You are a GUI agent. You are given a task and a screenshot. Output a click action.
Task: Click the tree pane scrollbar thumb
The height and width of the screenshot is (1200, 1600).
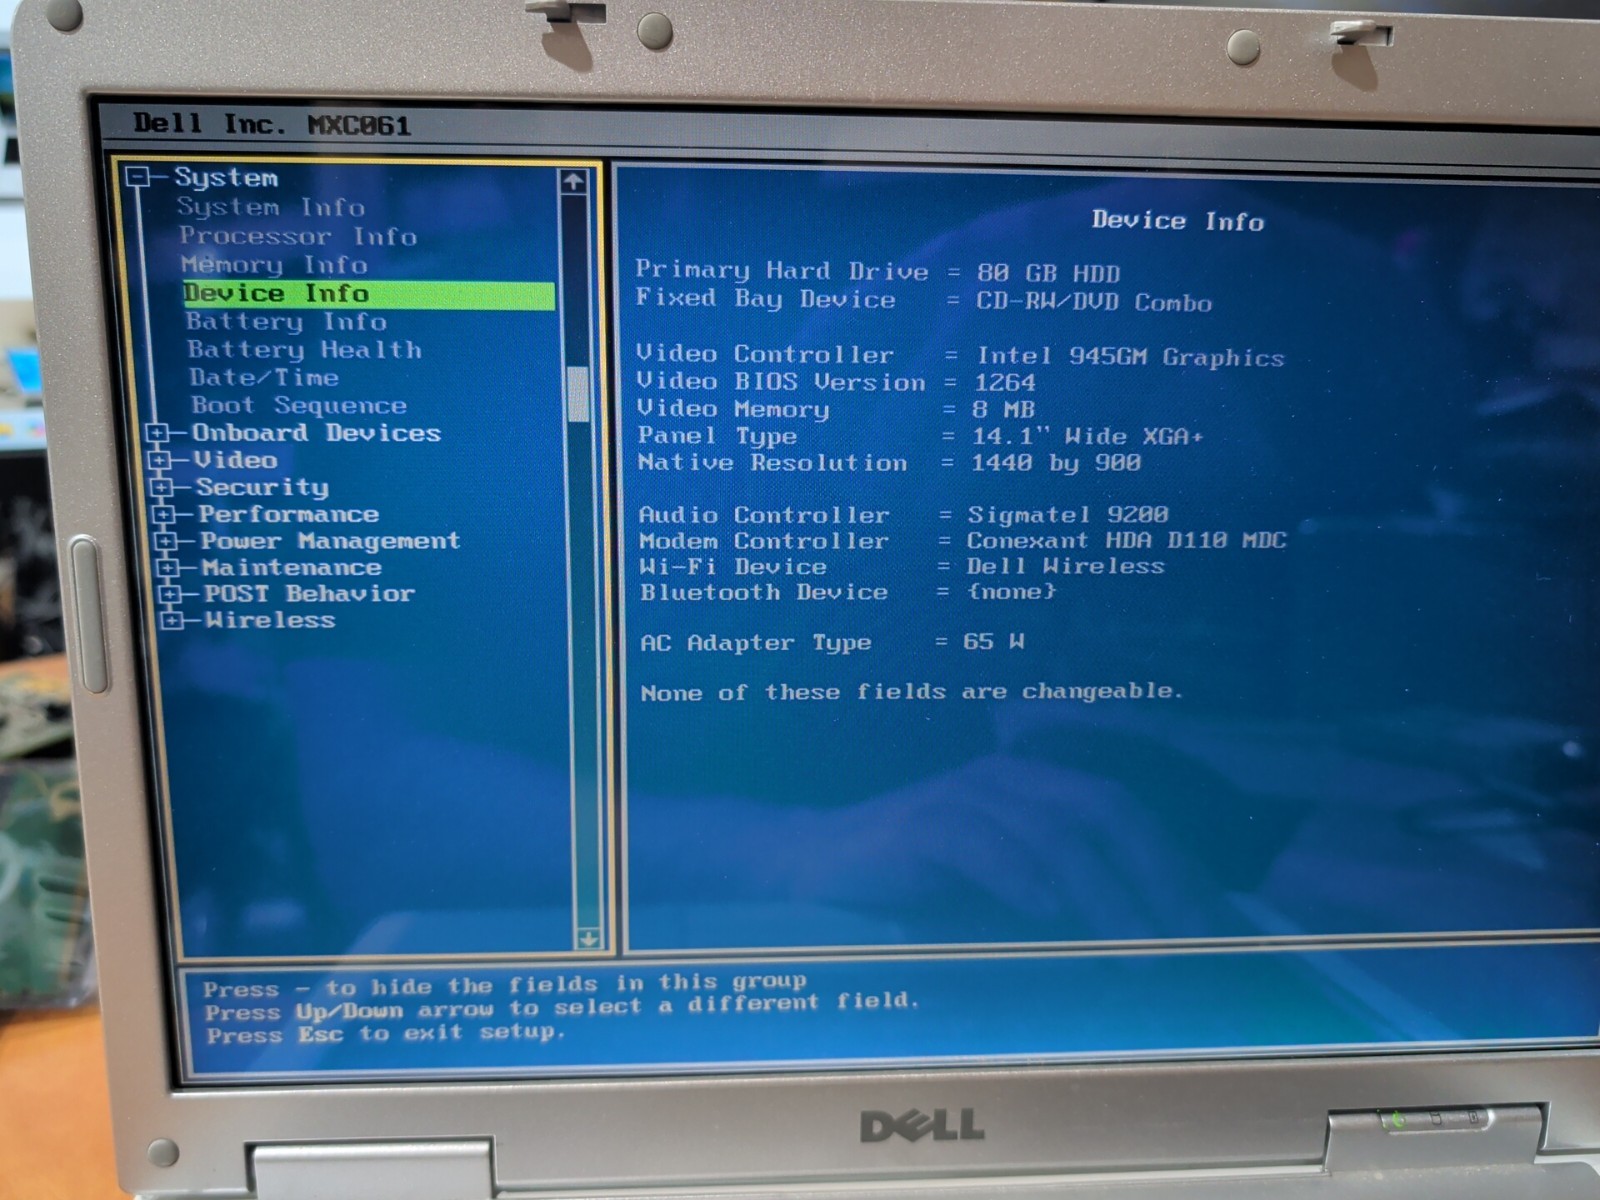click(578, 394)
